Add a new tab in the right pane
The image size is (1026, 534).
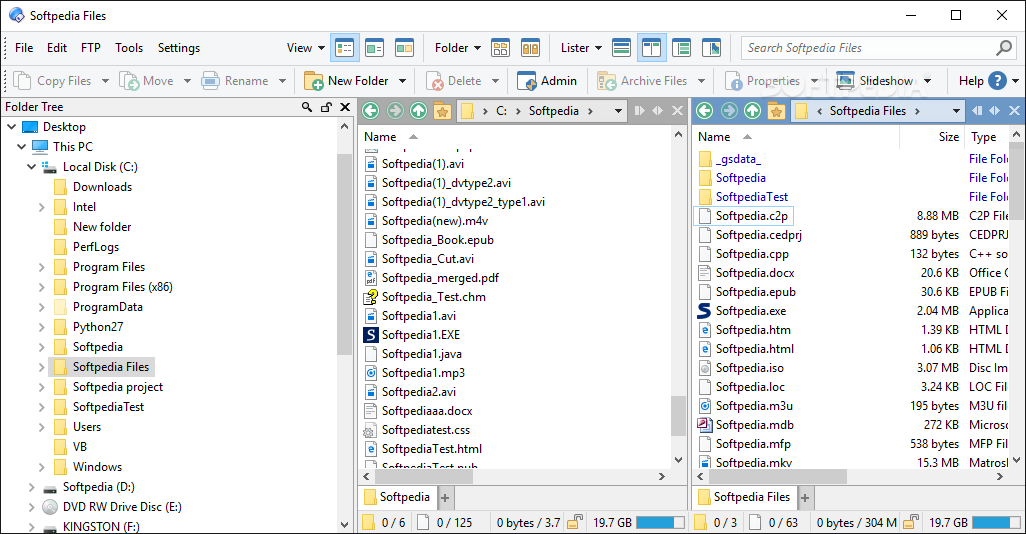pos(805,498)
